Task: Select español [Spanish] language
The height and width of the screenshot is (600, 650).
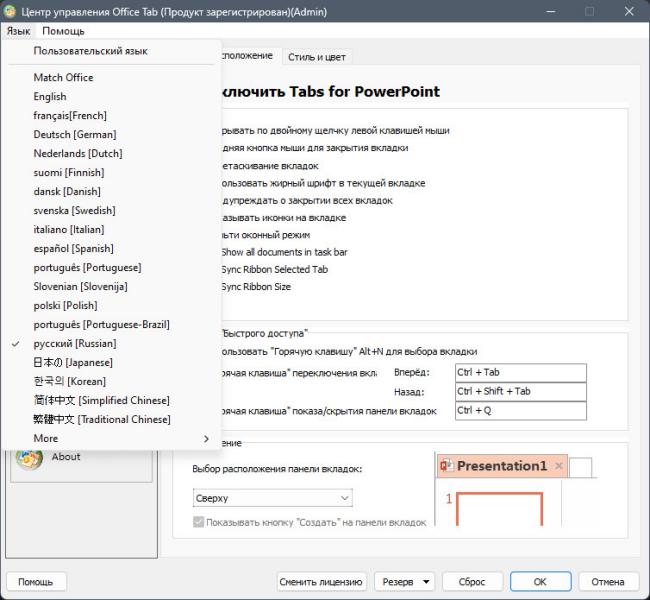Action: point(111,249)
